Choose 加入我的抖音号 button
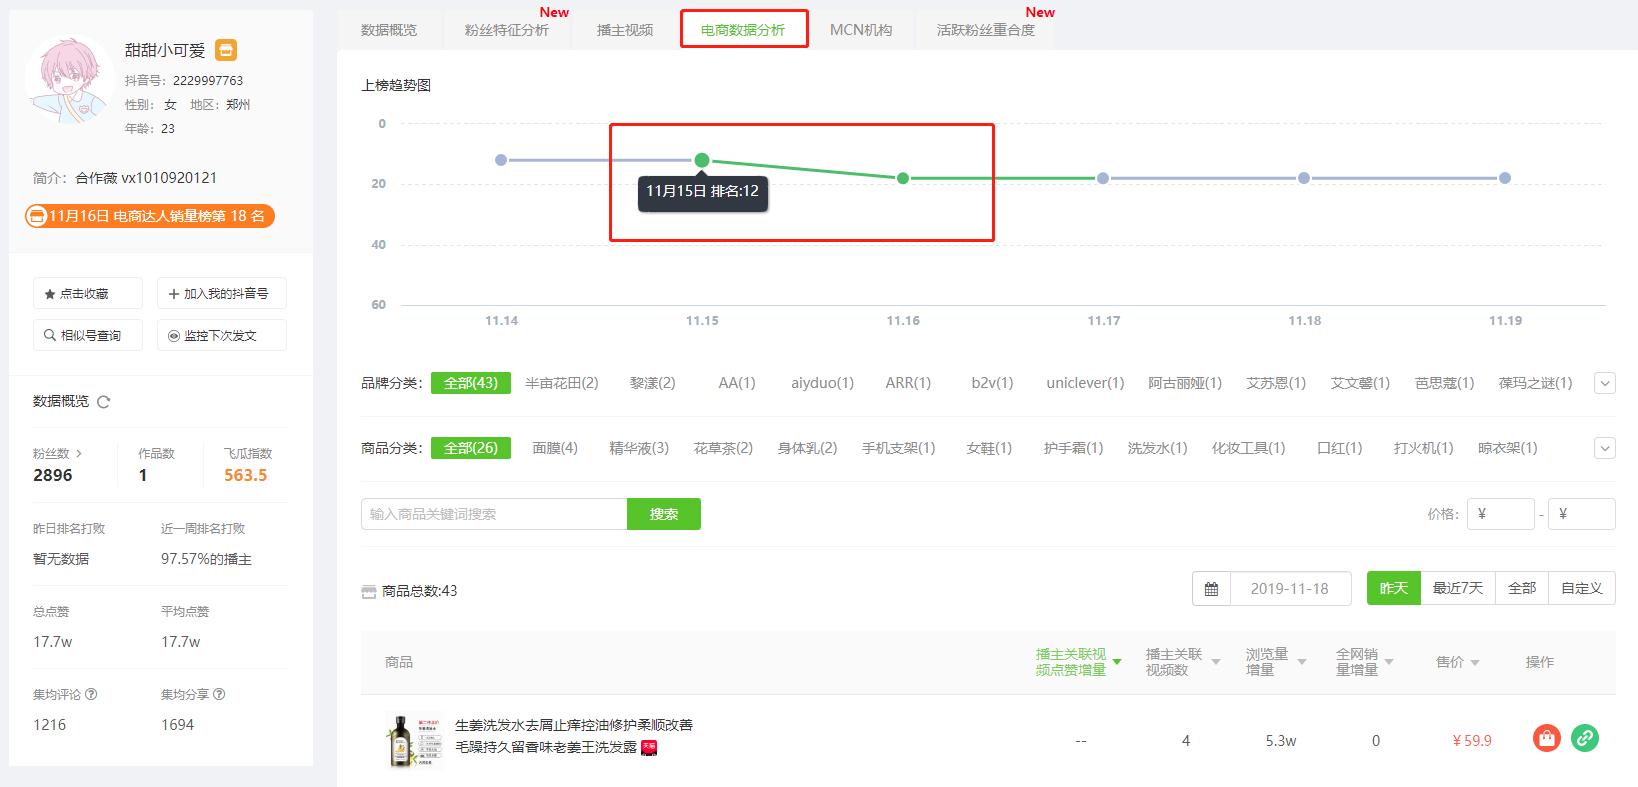The height and width of the screenshot is (787, 1638). (x=222, y=294)
